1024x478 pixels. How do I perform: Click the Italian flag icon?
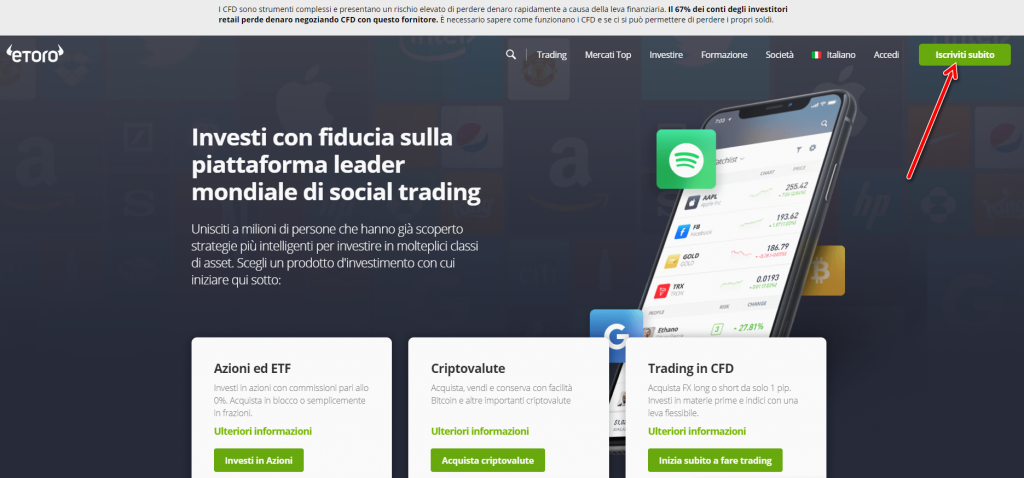[816, 55]
